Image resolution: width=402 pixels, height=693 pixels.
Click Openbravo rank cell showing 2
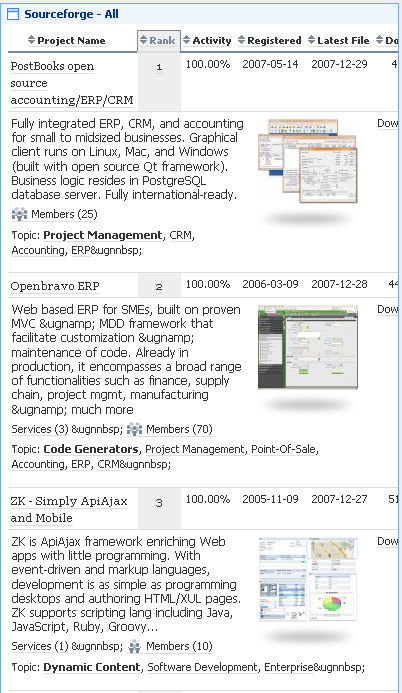click(159, 286)
